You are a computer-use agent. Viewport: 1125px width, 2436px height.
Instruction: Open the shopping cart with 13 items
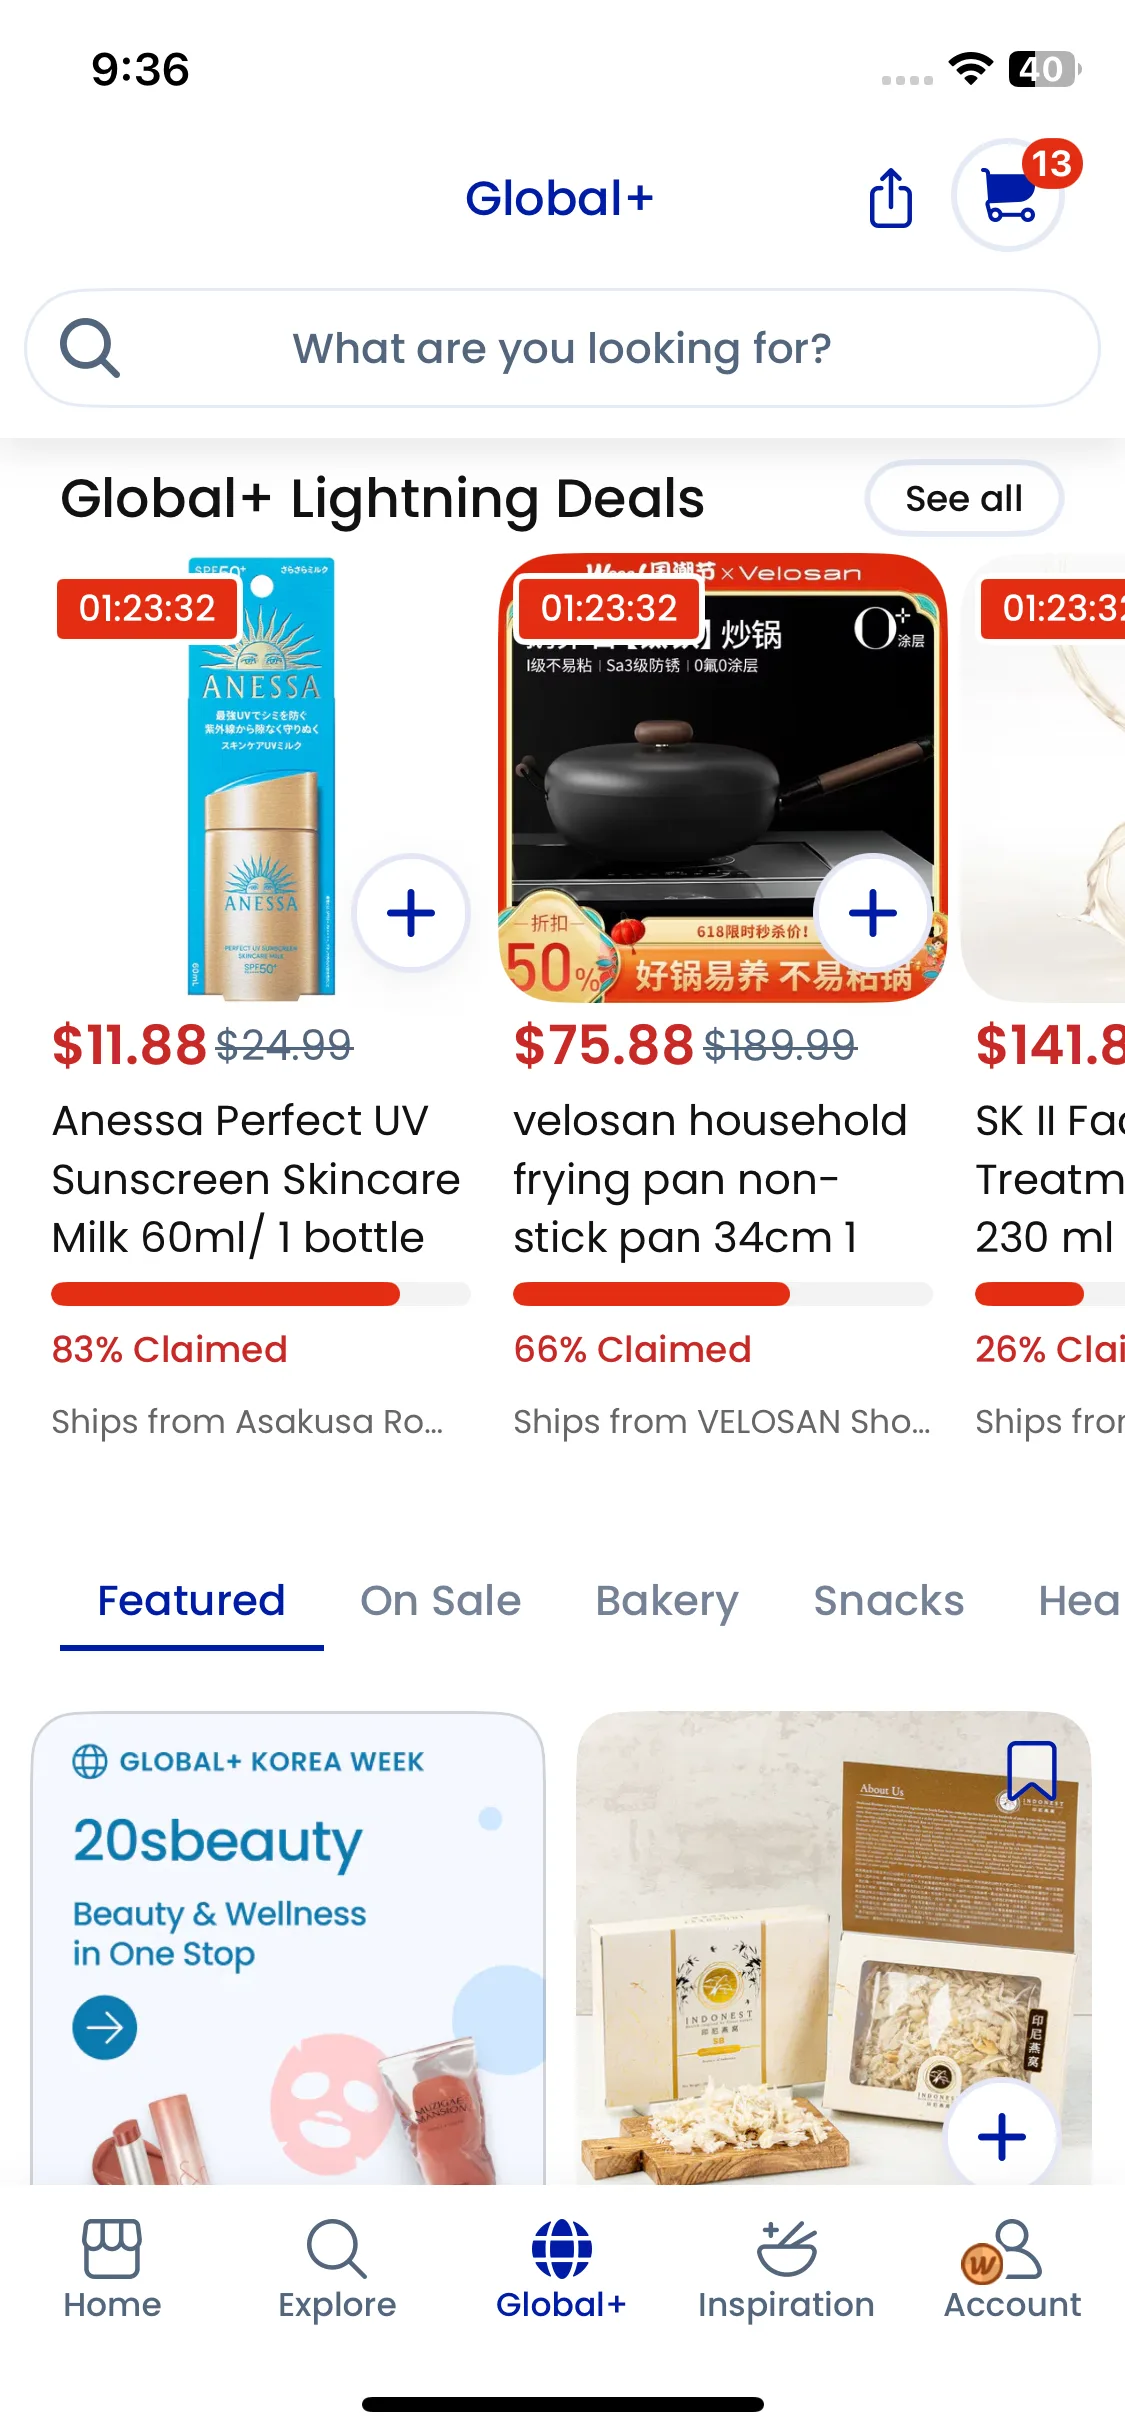click(x=1009, y=196)
